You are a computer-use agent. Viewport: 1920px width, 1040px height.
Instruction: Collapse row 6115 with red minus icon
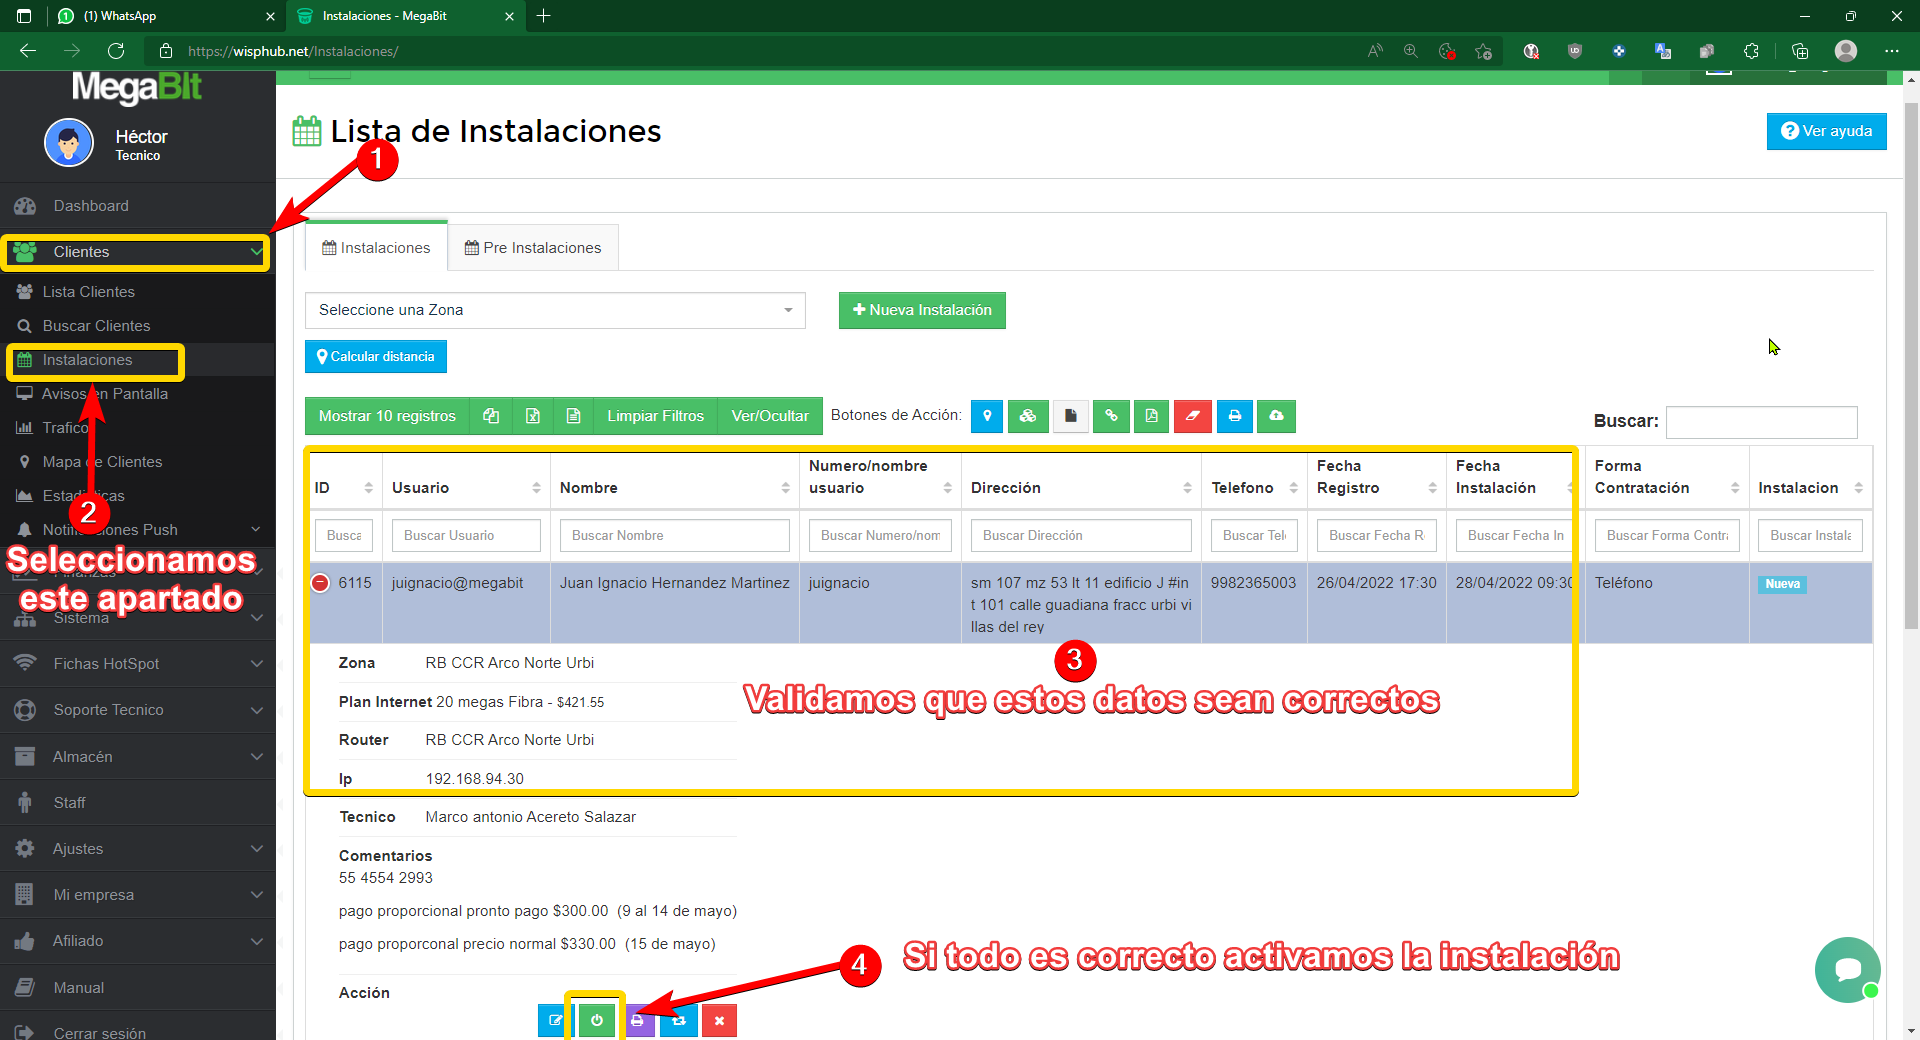point(320,583)
